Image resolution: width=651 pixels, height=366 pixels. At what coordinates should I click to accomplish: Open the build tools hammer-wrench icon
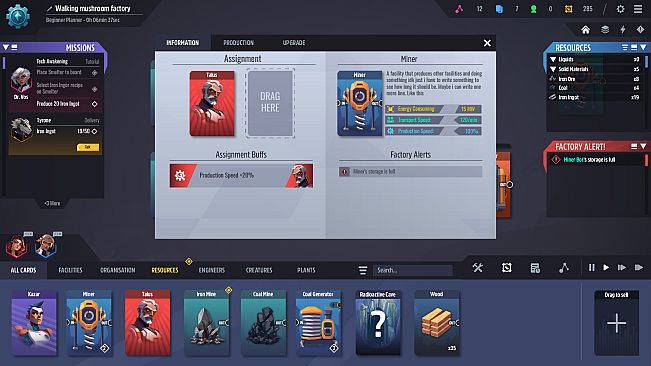click(477, 268)
